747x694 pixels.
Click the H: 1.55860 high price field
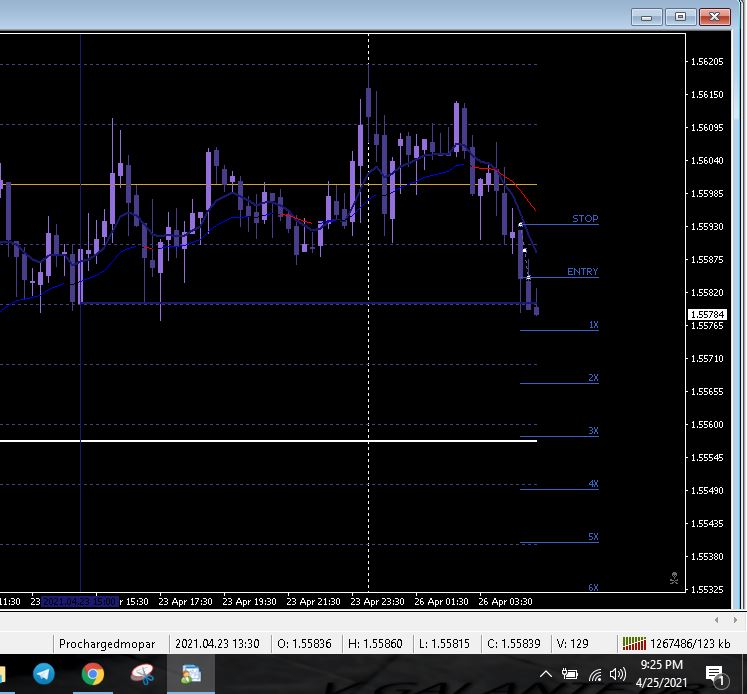(377, 644)
